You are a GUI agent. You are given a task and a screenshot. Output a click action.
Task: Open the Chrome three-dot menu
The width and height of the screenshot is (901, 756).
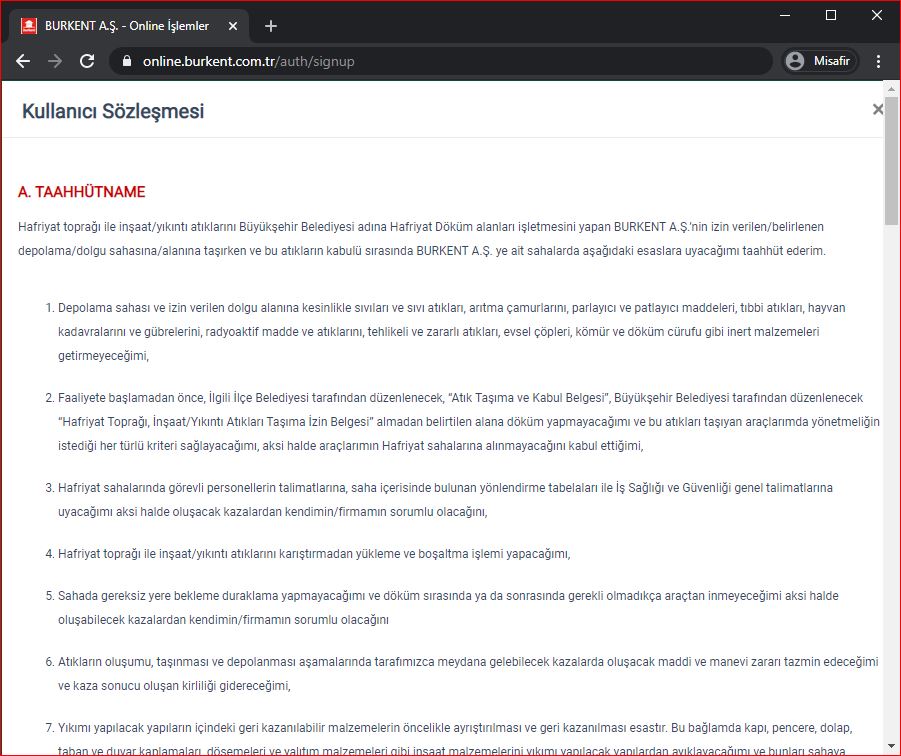(878, 61)
